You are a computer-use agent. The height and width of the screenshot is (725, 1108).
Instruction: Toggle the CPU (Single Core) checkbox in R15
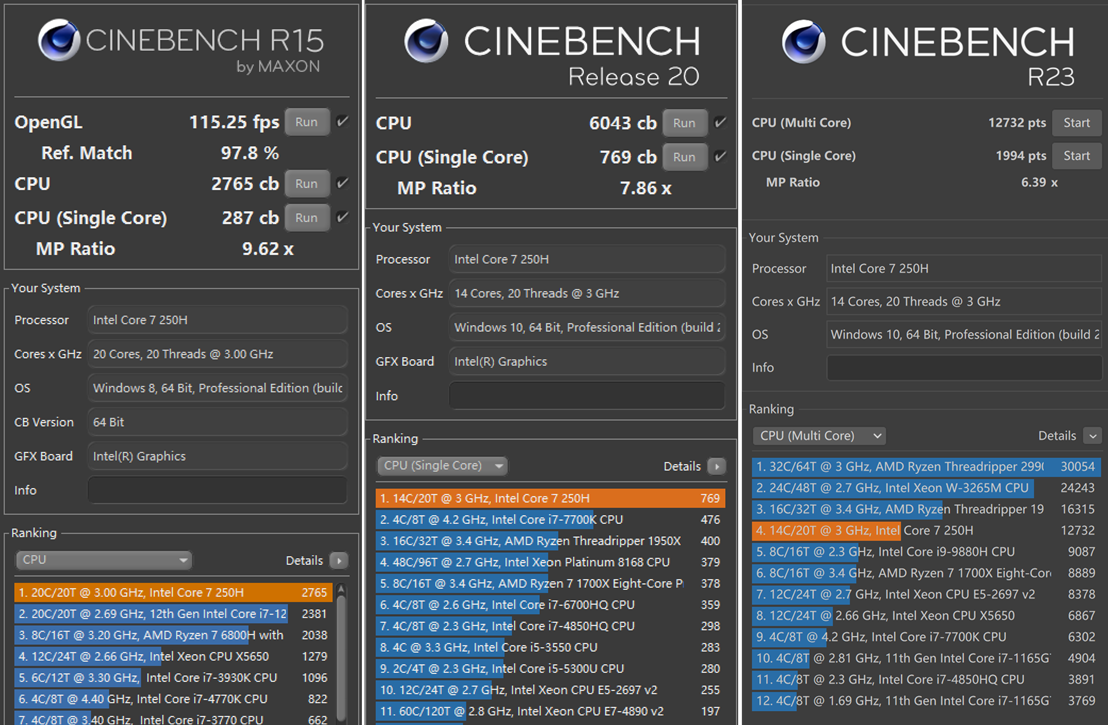click(343, 217)
